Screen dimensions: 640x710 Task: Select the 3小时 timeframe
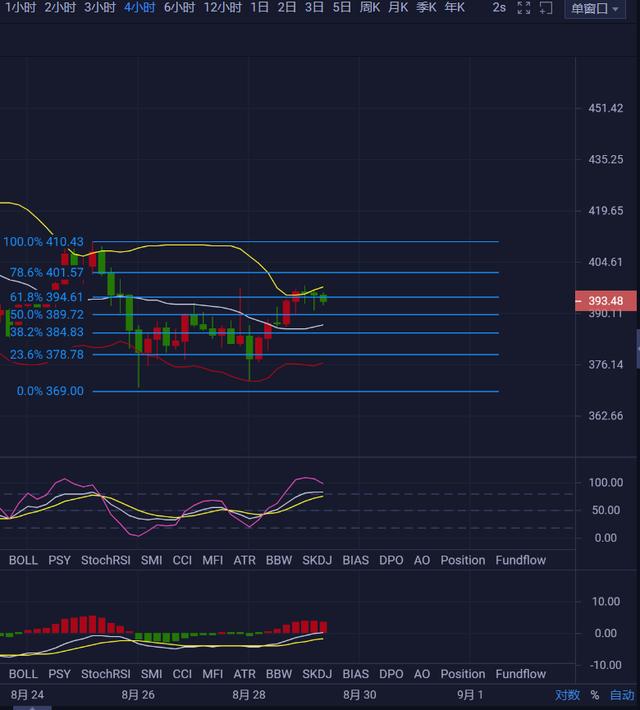point(100,8)
